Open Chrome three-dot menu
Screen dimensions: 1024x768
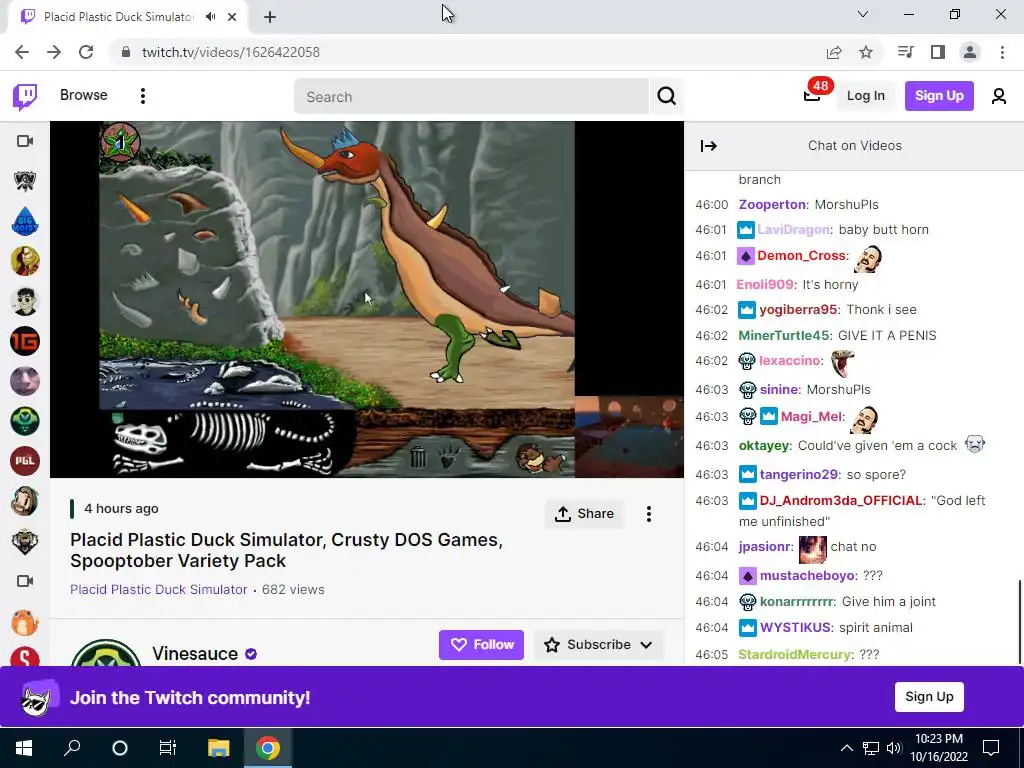pos(1002,52)
